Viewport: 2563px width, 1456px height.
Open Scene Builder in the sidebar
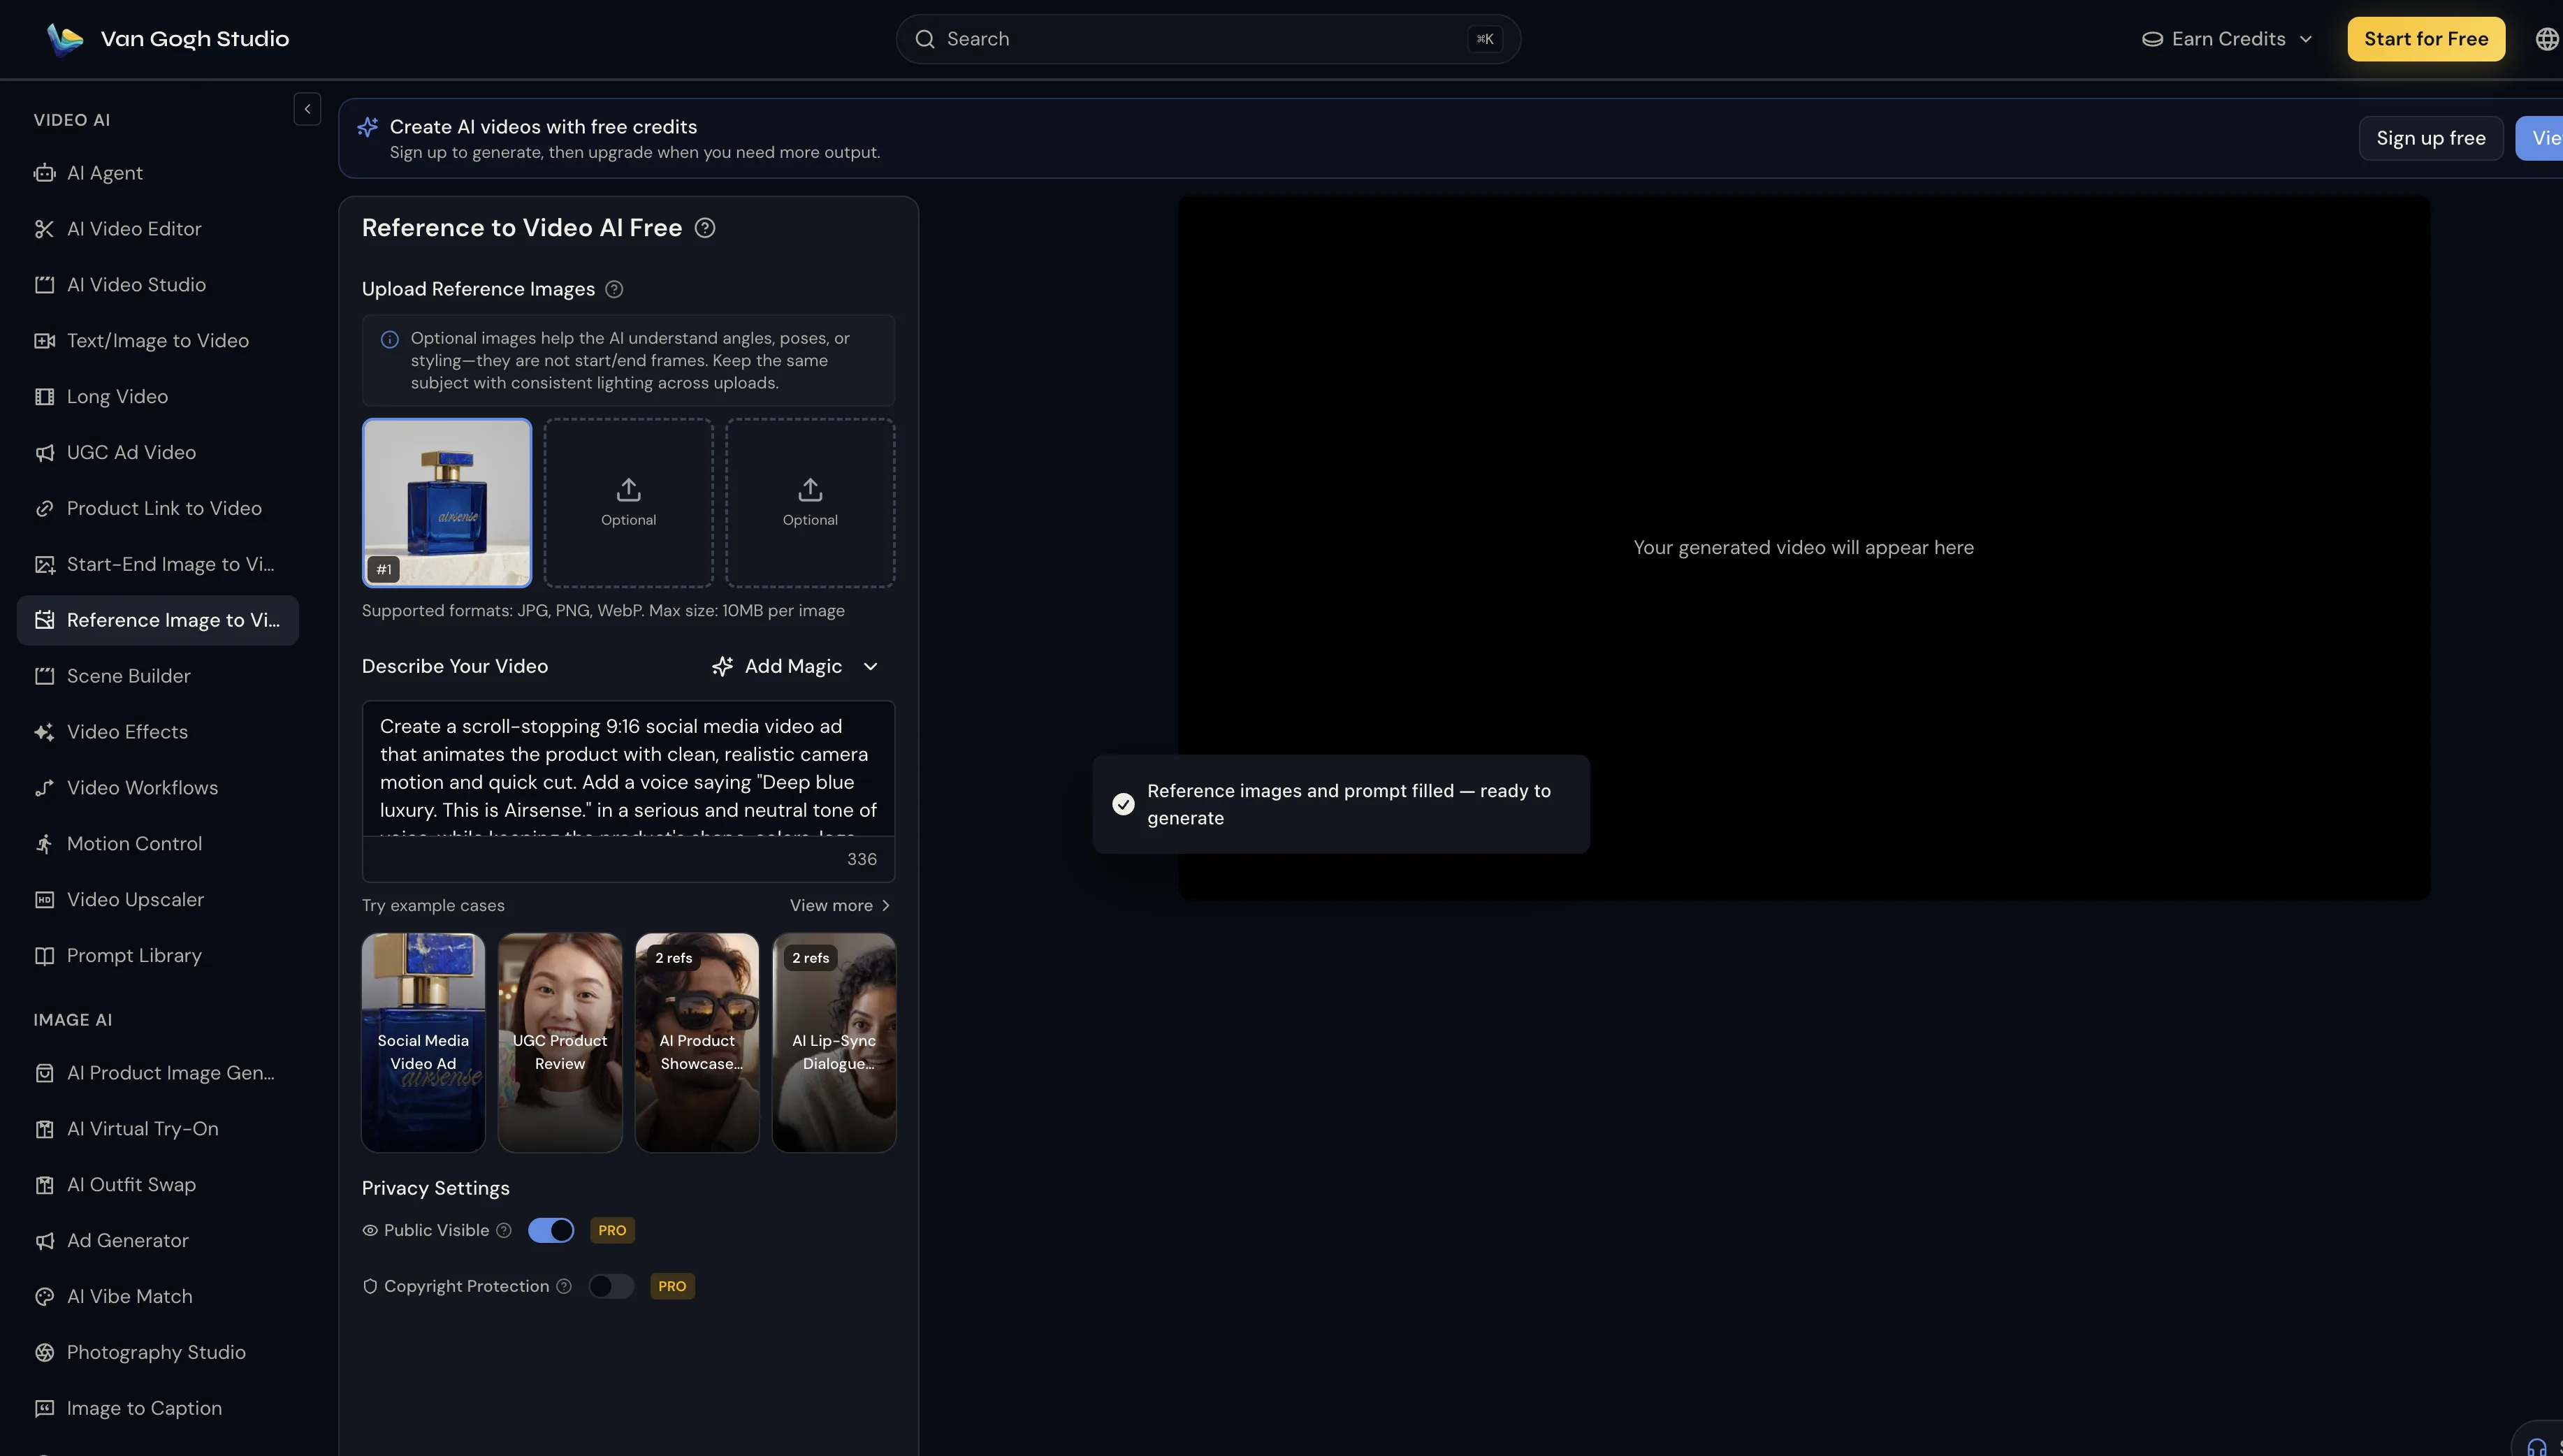coord(158,677)
